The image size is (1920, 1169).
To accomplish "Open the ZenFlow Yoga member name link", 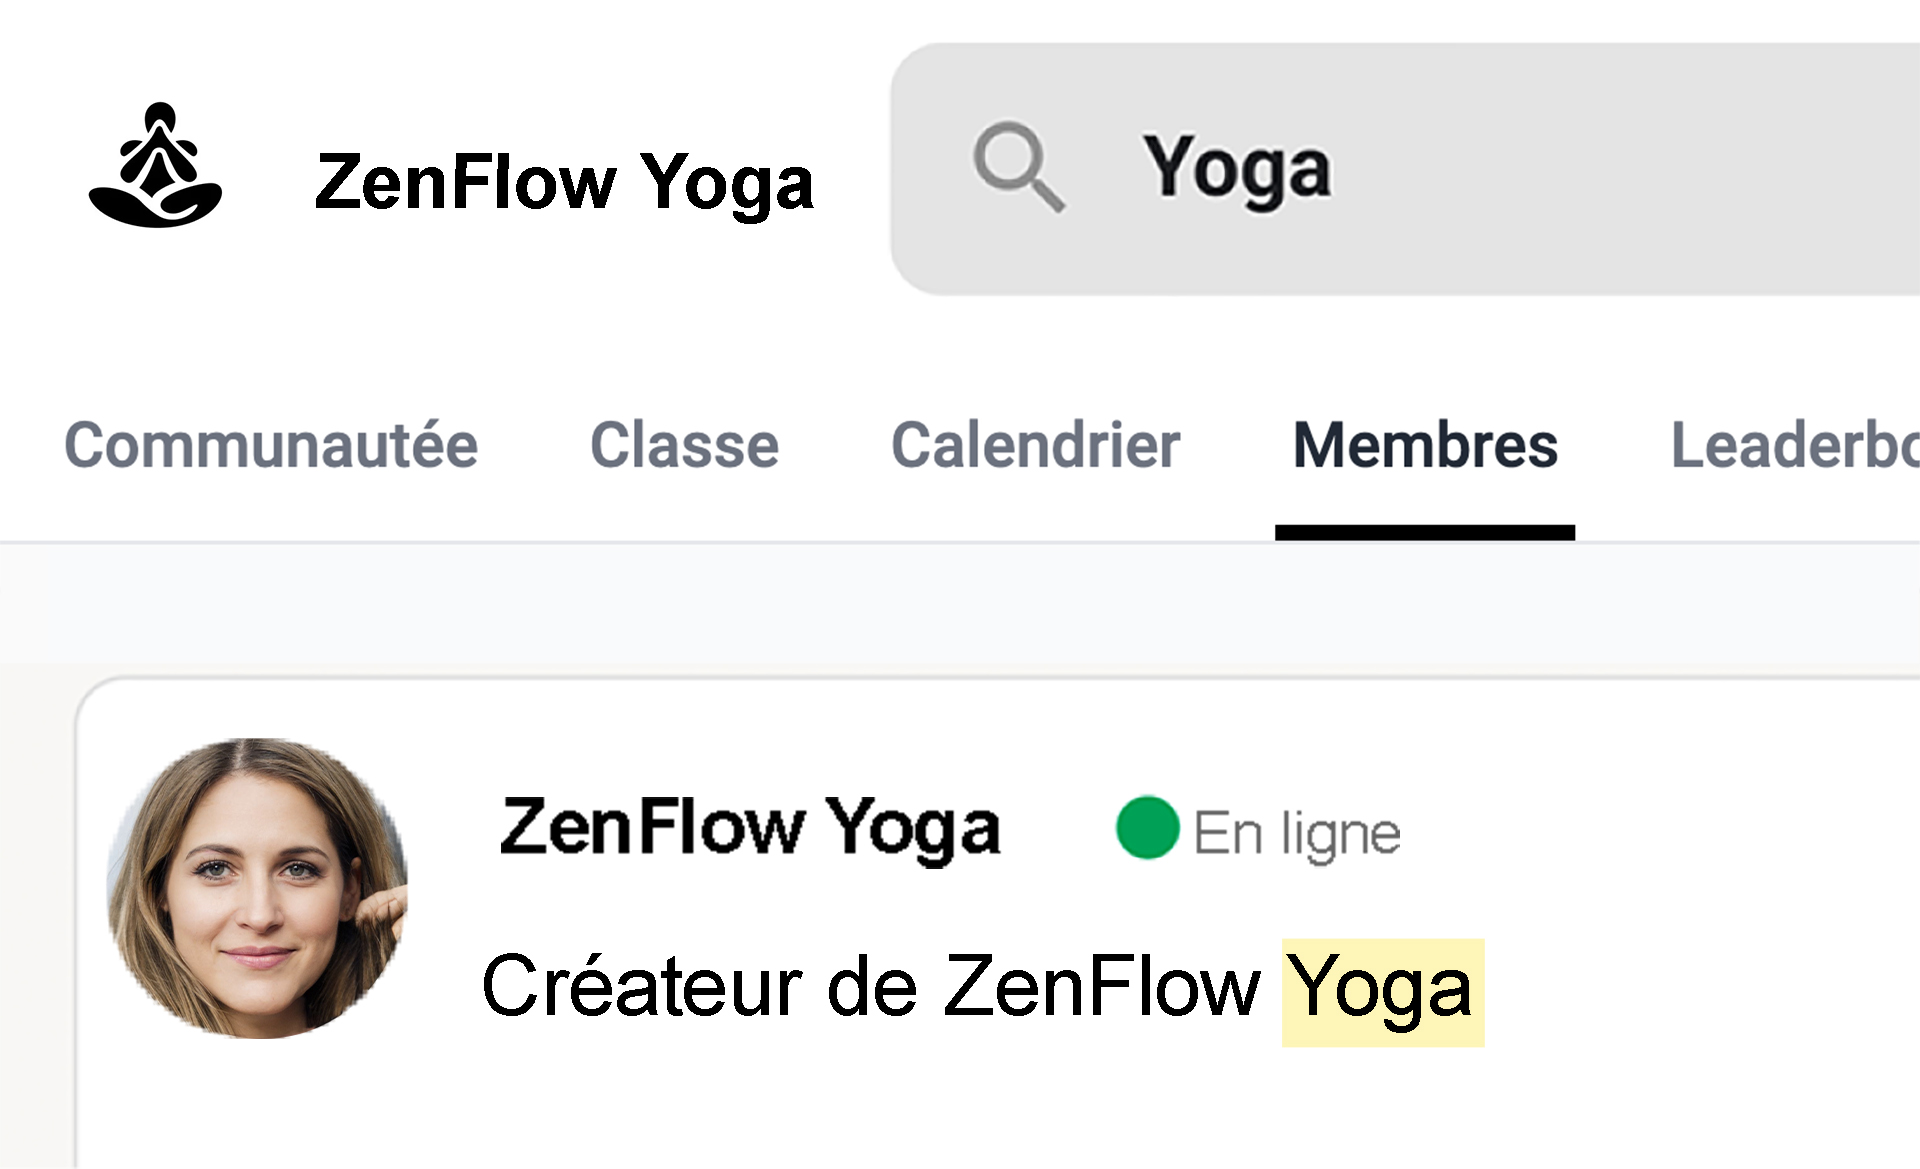I will [750, 828].
